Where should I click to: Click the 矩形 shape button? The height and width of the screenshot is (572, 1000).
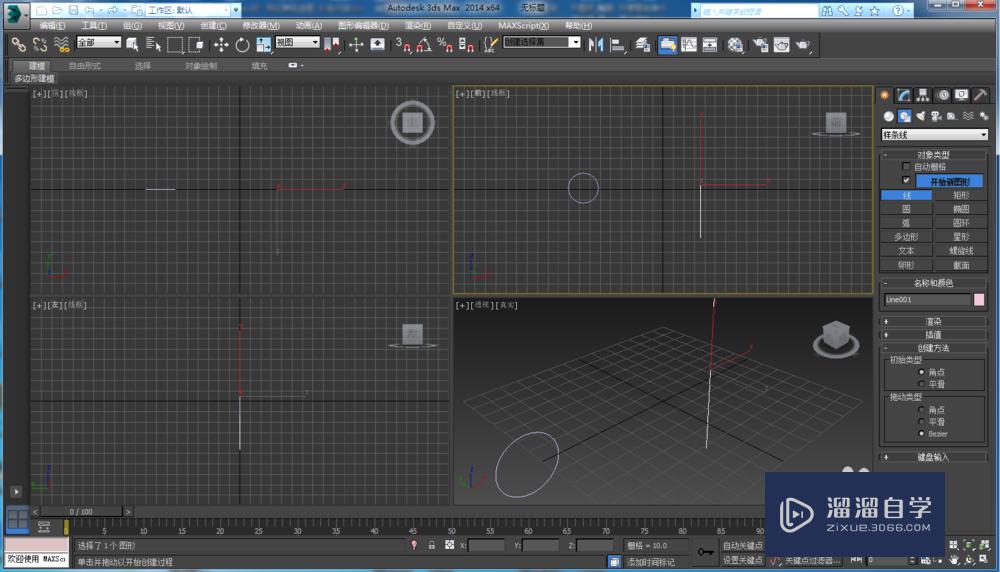961,196
